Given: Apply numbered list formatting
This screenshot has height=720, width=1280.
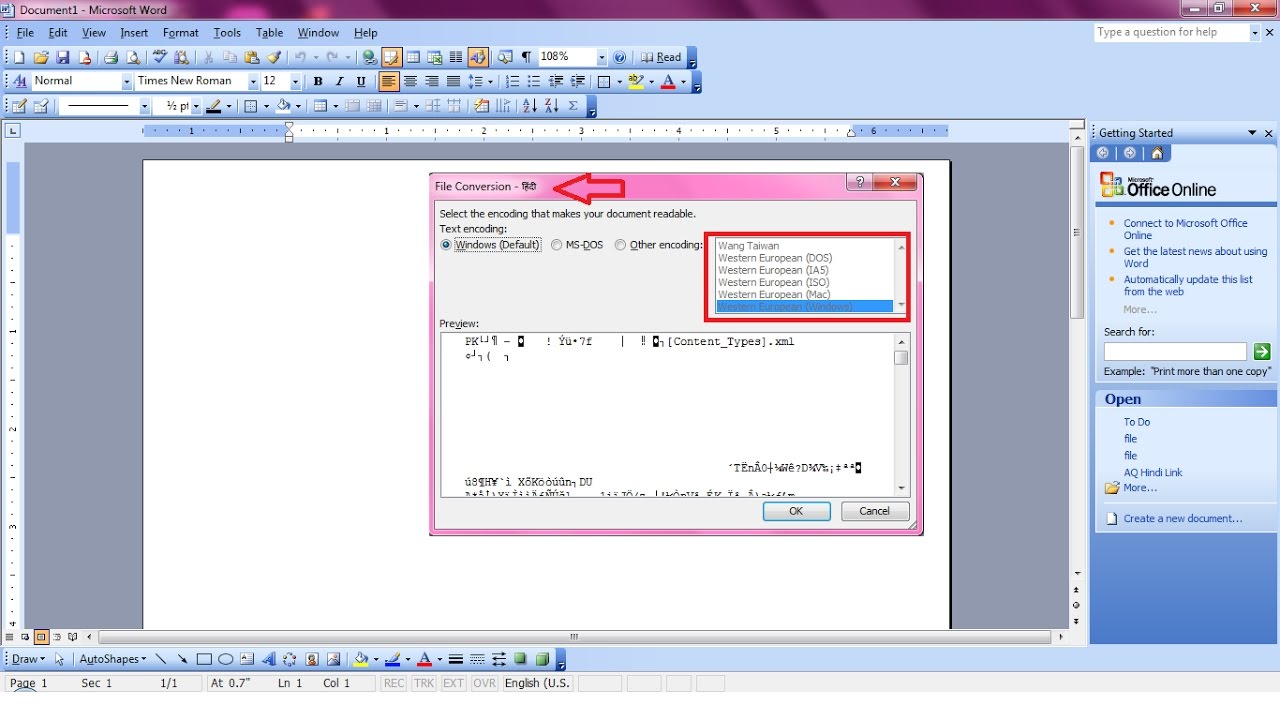Looking at the screenshot, I should (513, 82).
